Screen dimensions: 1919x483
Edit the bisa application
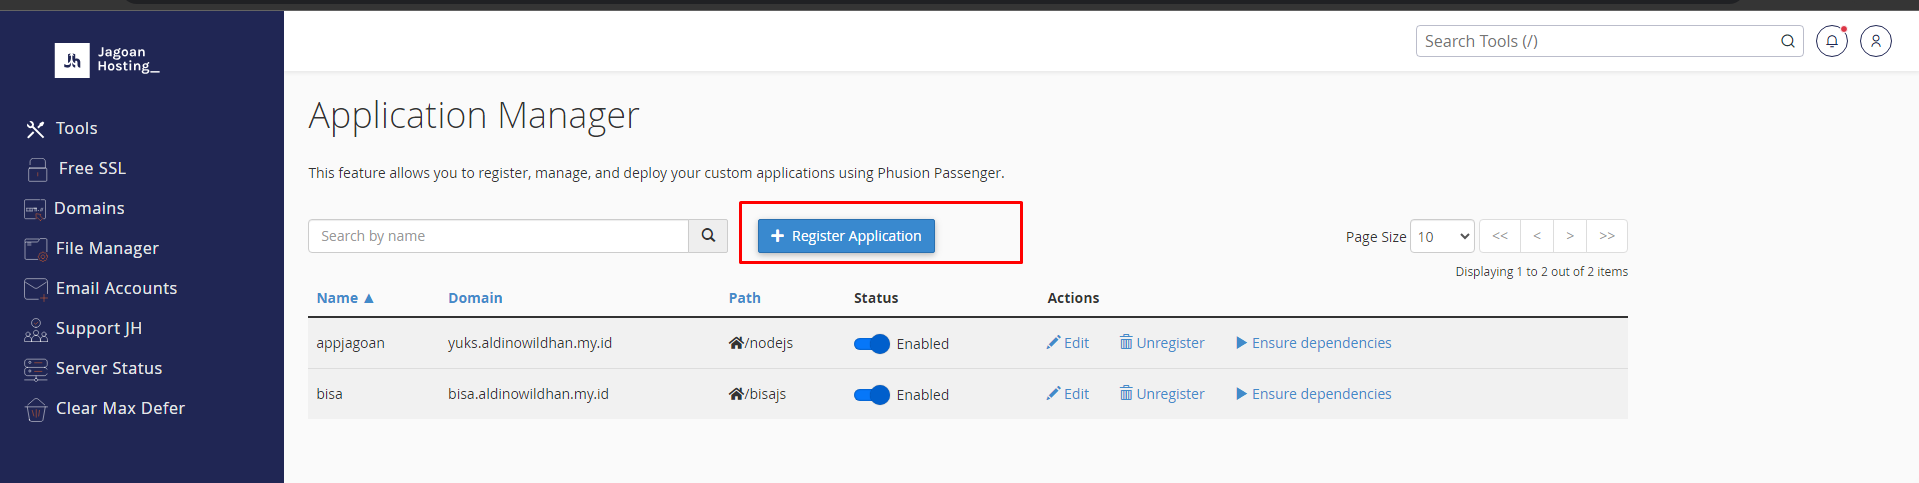(x=1068, y=394)
